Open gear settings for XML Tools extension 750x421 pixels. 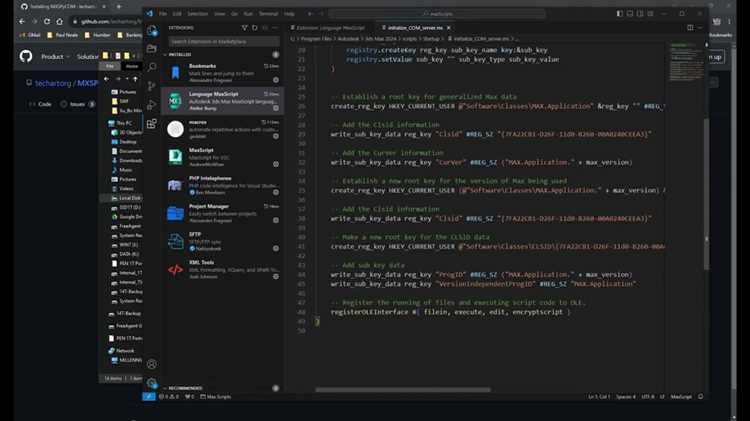tap(276, 277)
